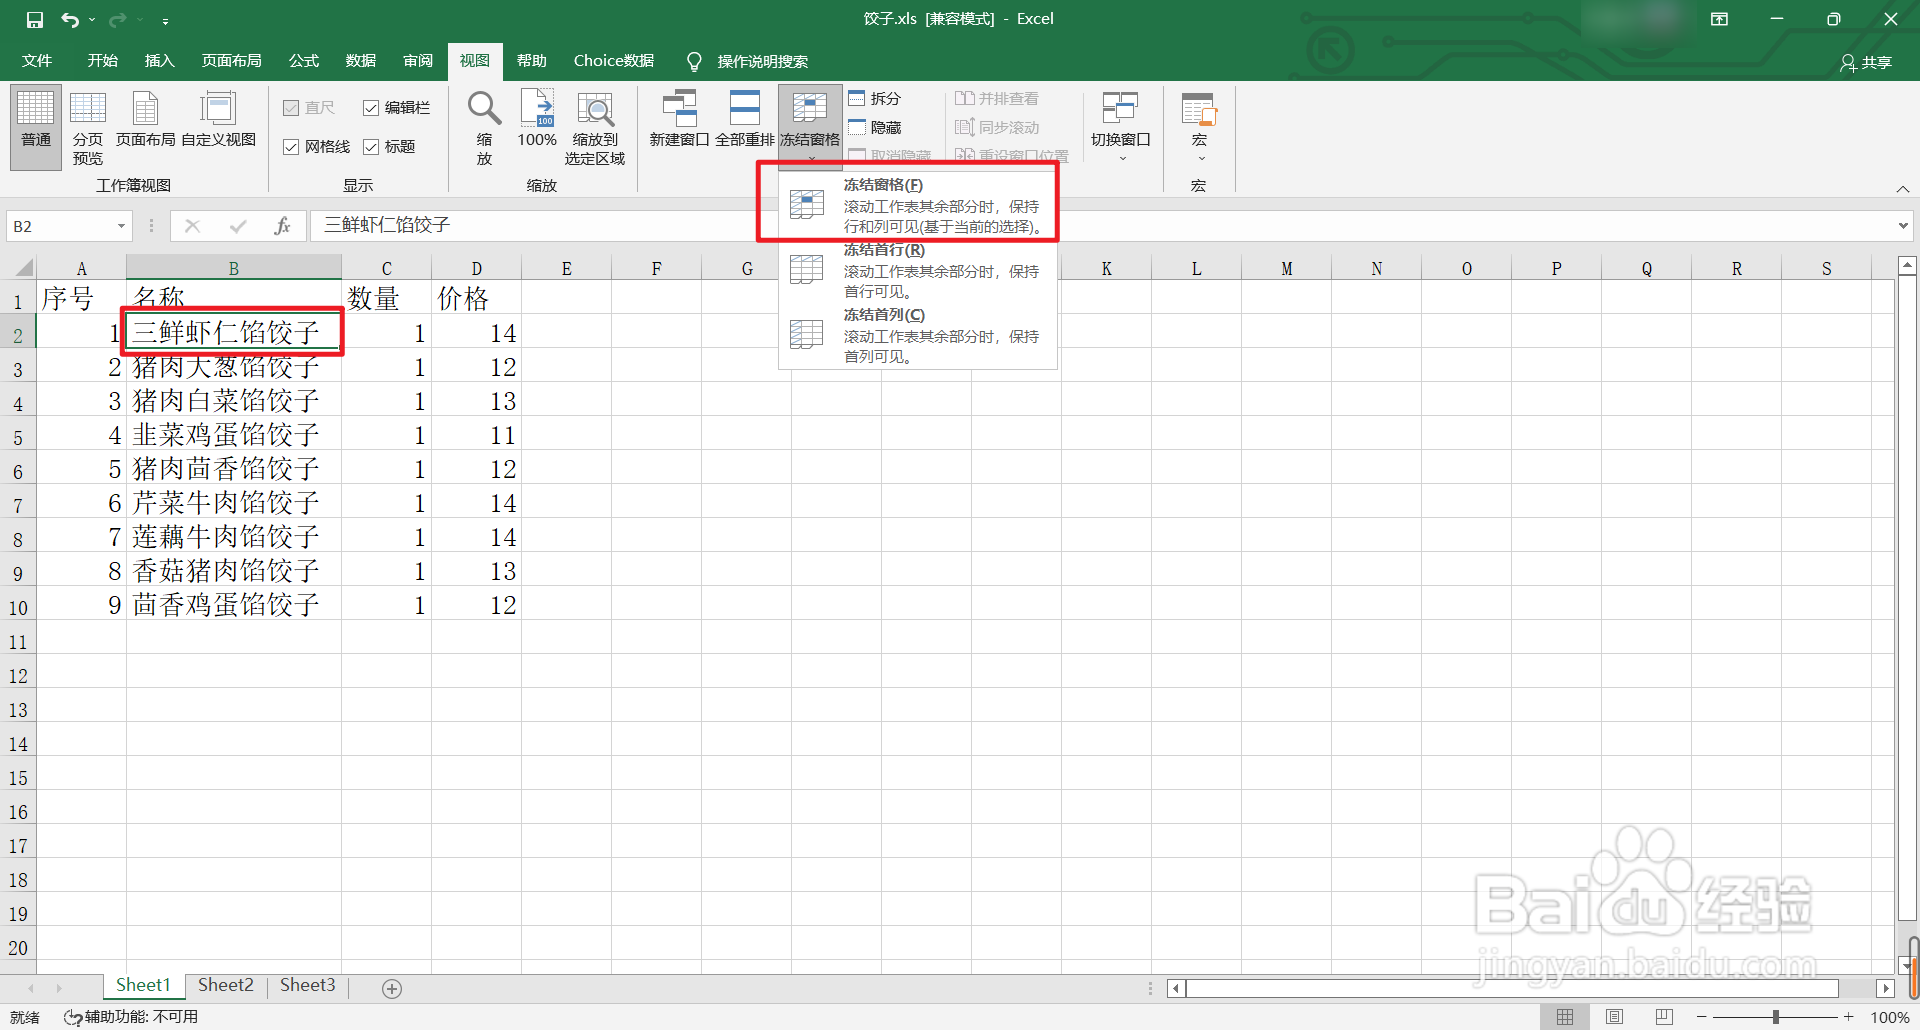Click the Share (共享) button
This screenshot has height=1030, width=1920.
pyautogui.click(x=1866, y=63)
